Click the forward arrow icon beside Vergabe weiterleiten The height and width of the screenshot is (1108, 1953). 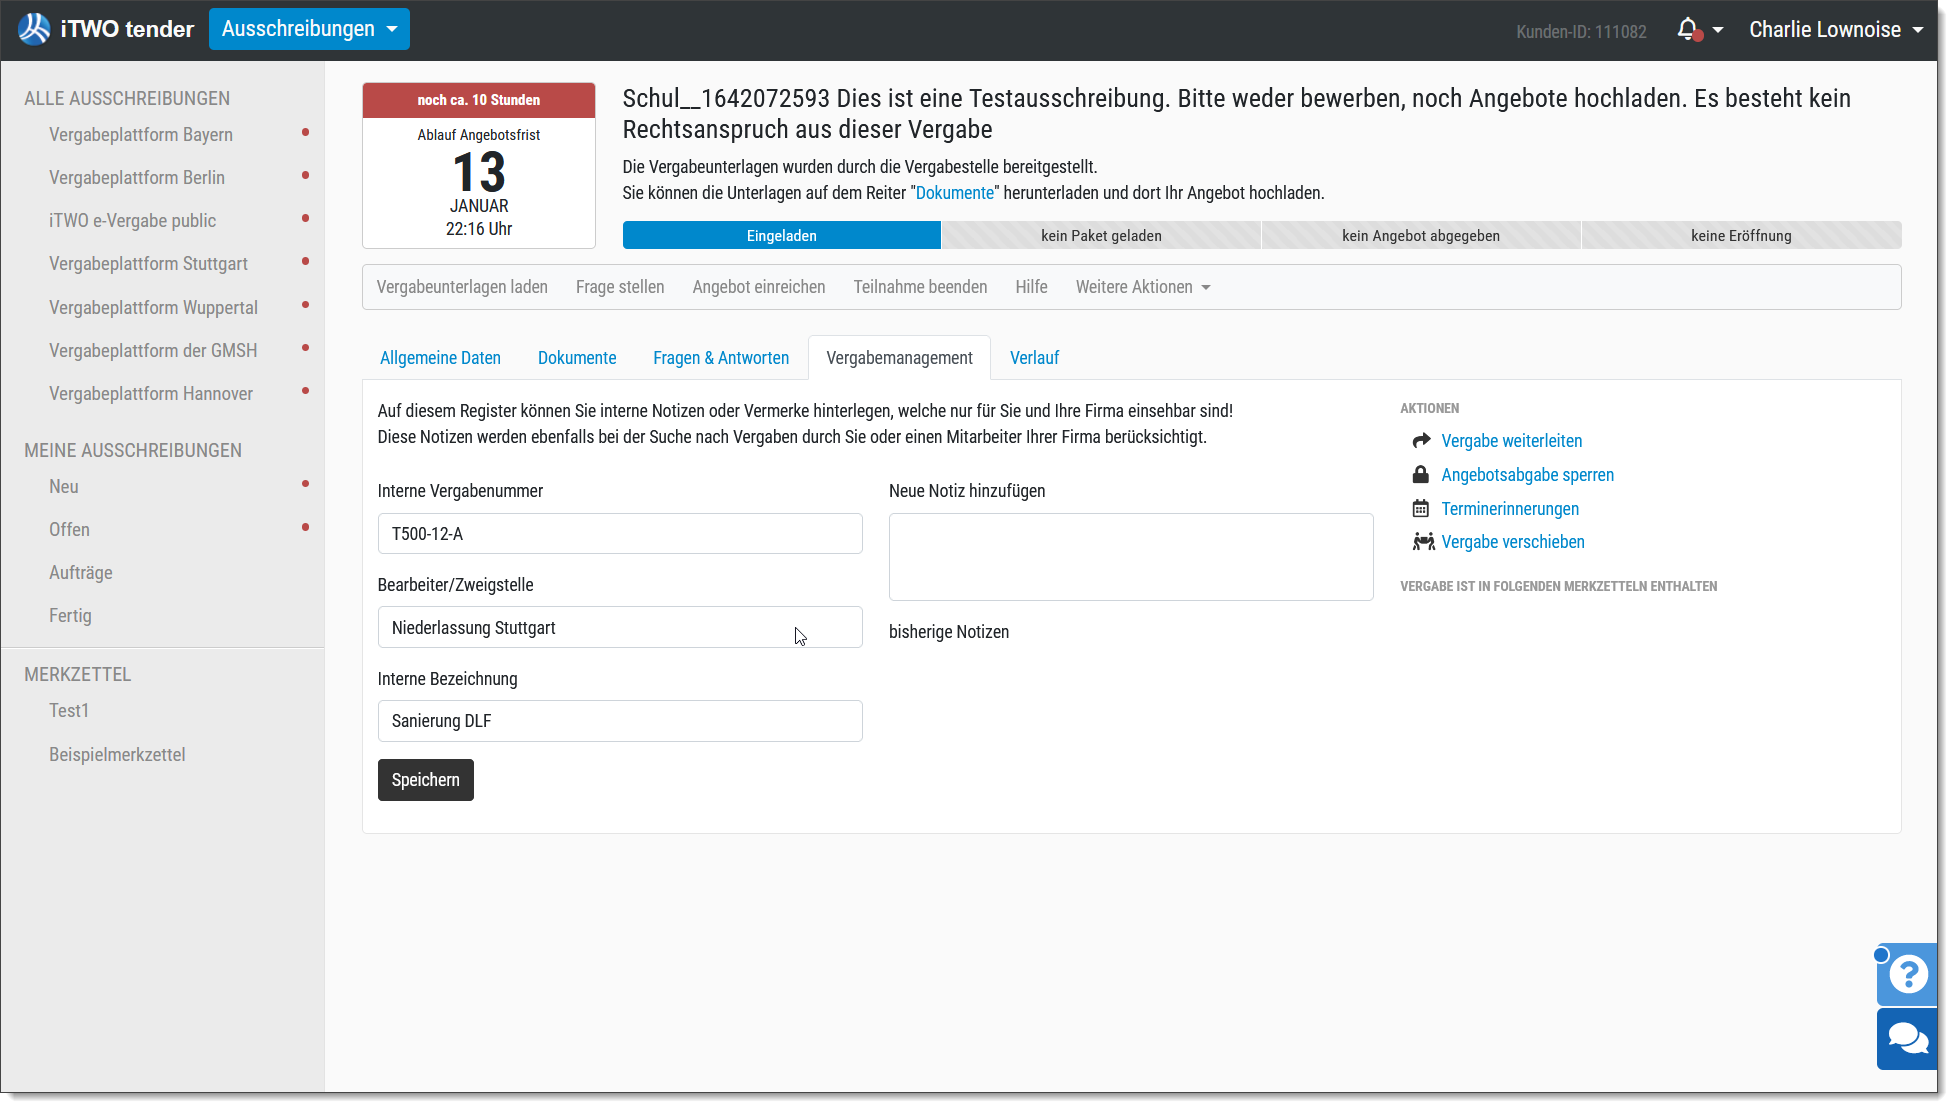pyautogui.click(x=1421, y=441)
